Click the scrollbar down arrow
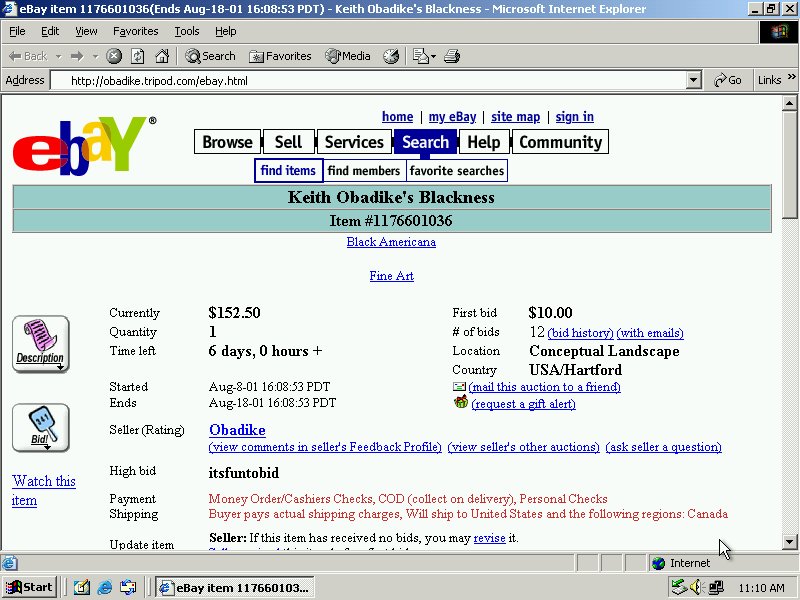800x600 pixels. pyautogui.click(x=789, y=542)
